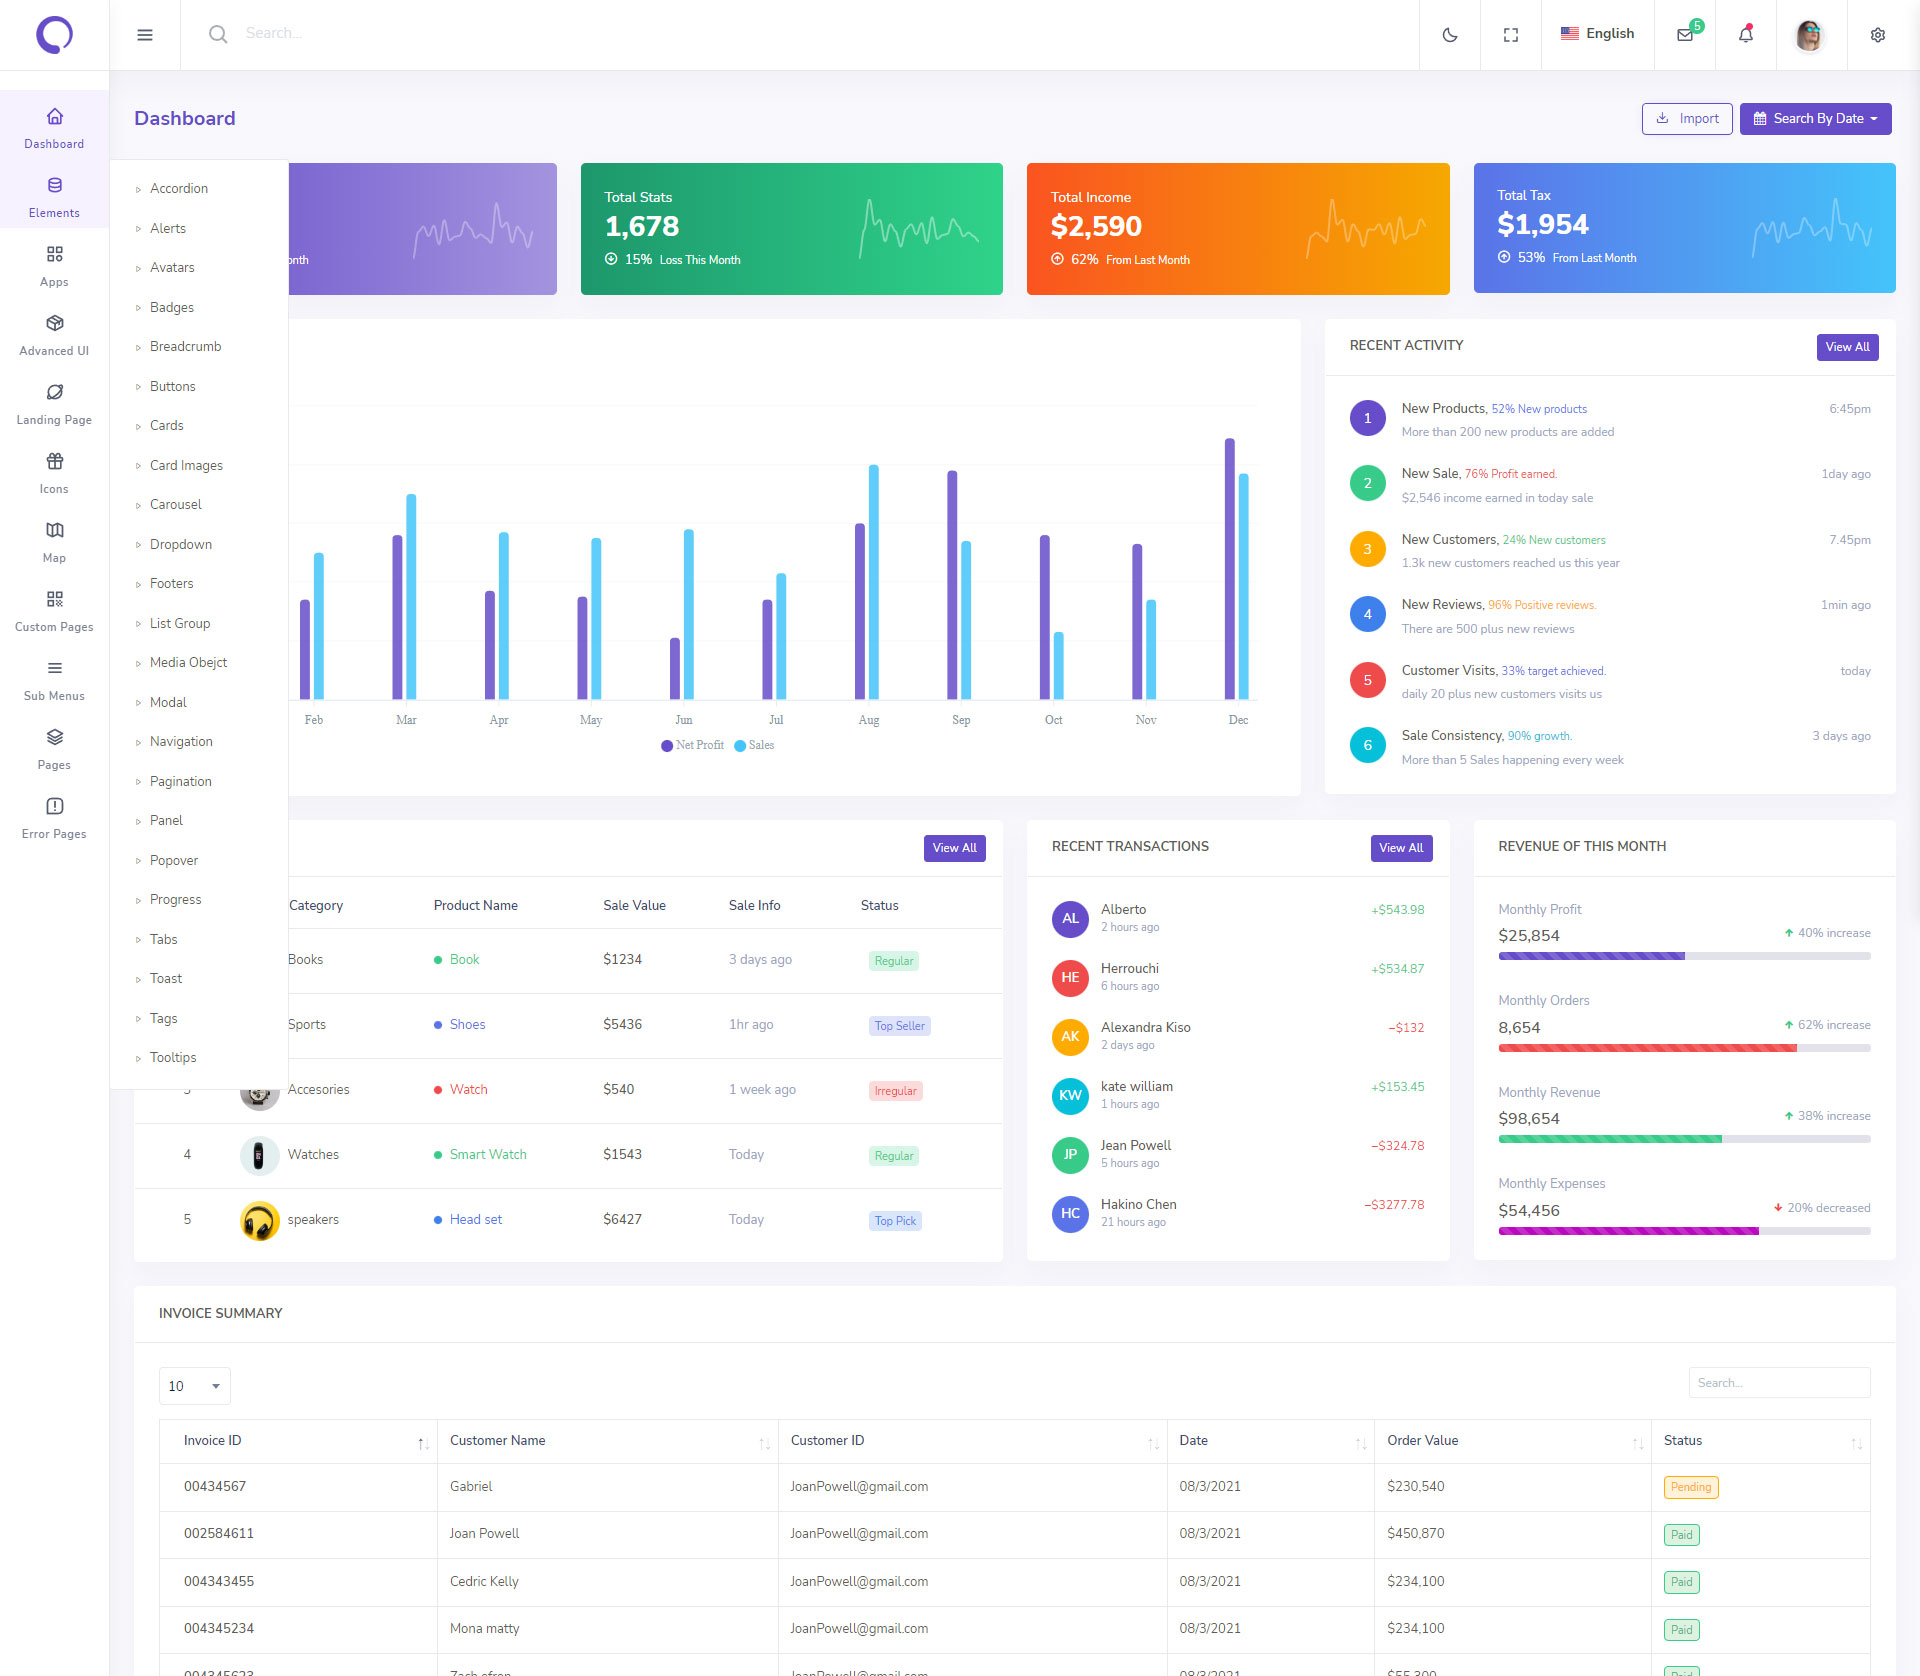Click the fullscreen toggle icon
Screen dimensions: 1920x1676
click(1511, 35)
